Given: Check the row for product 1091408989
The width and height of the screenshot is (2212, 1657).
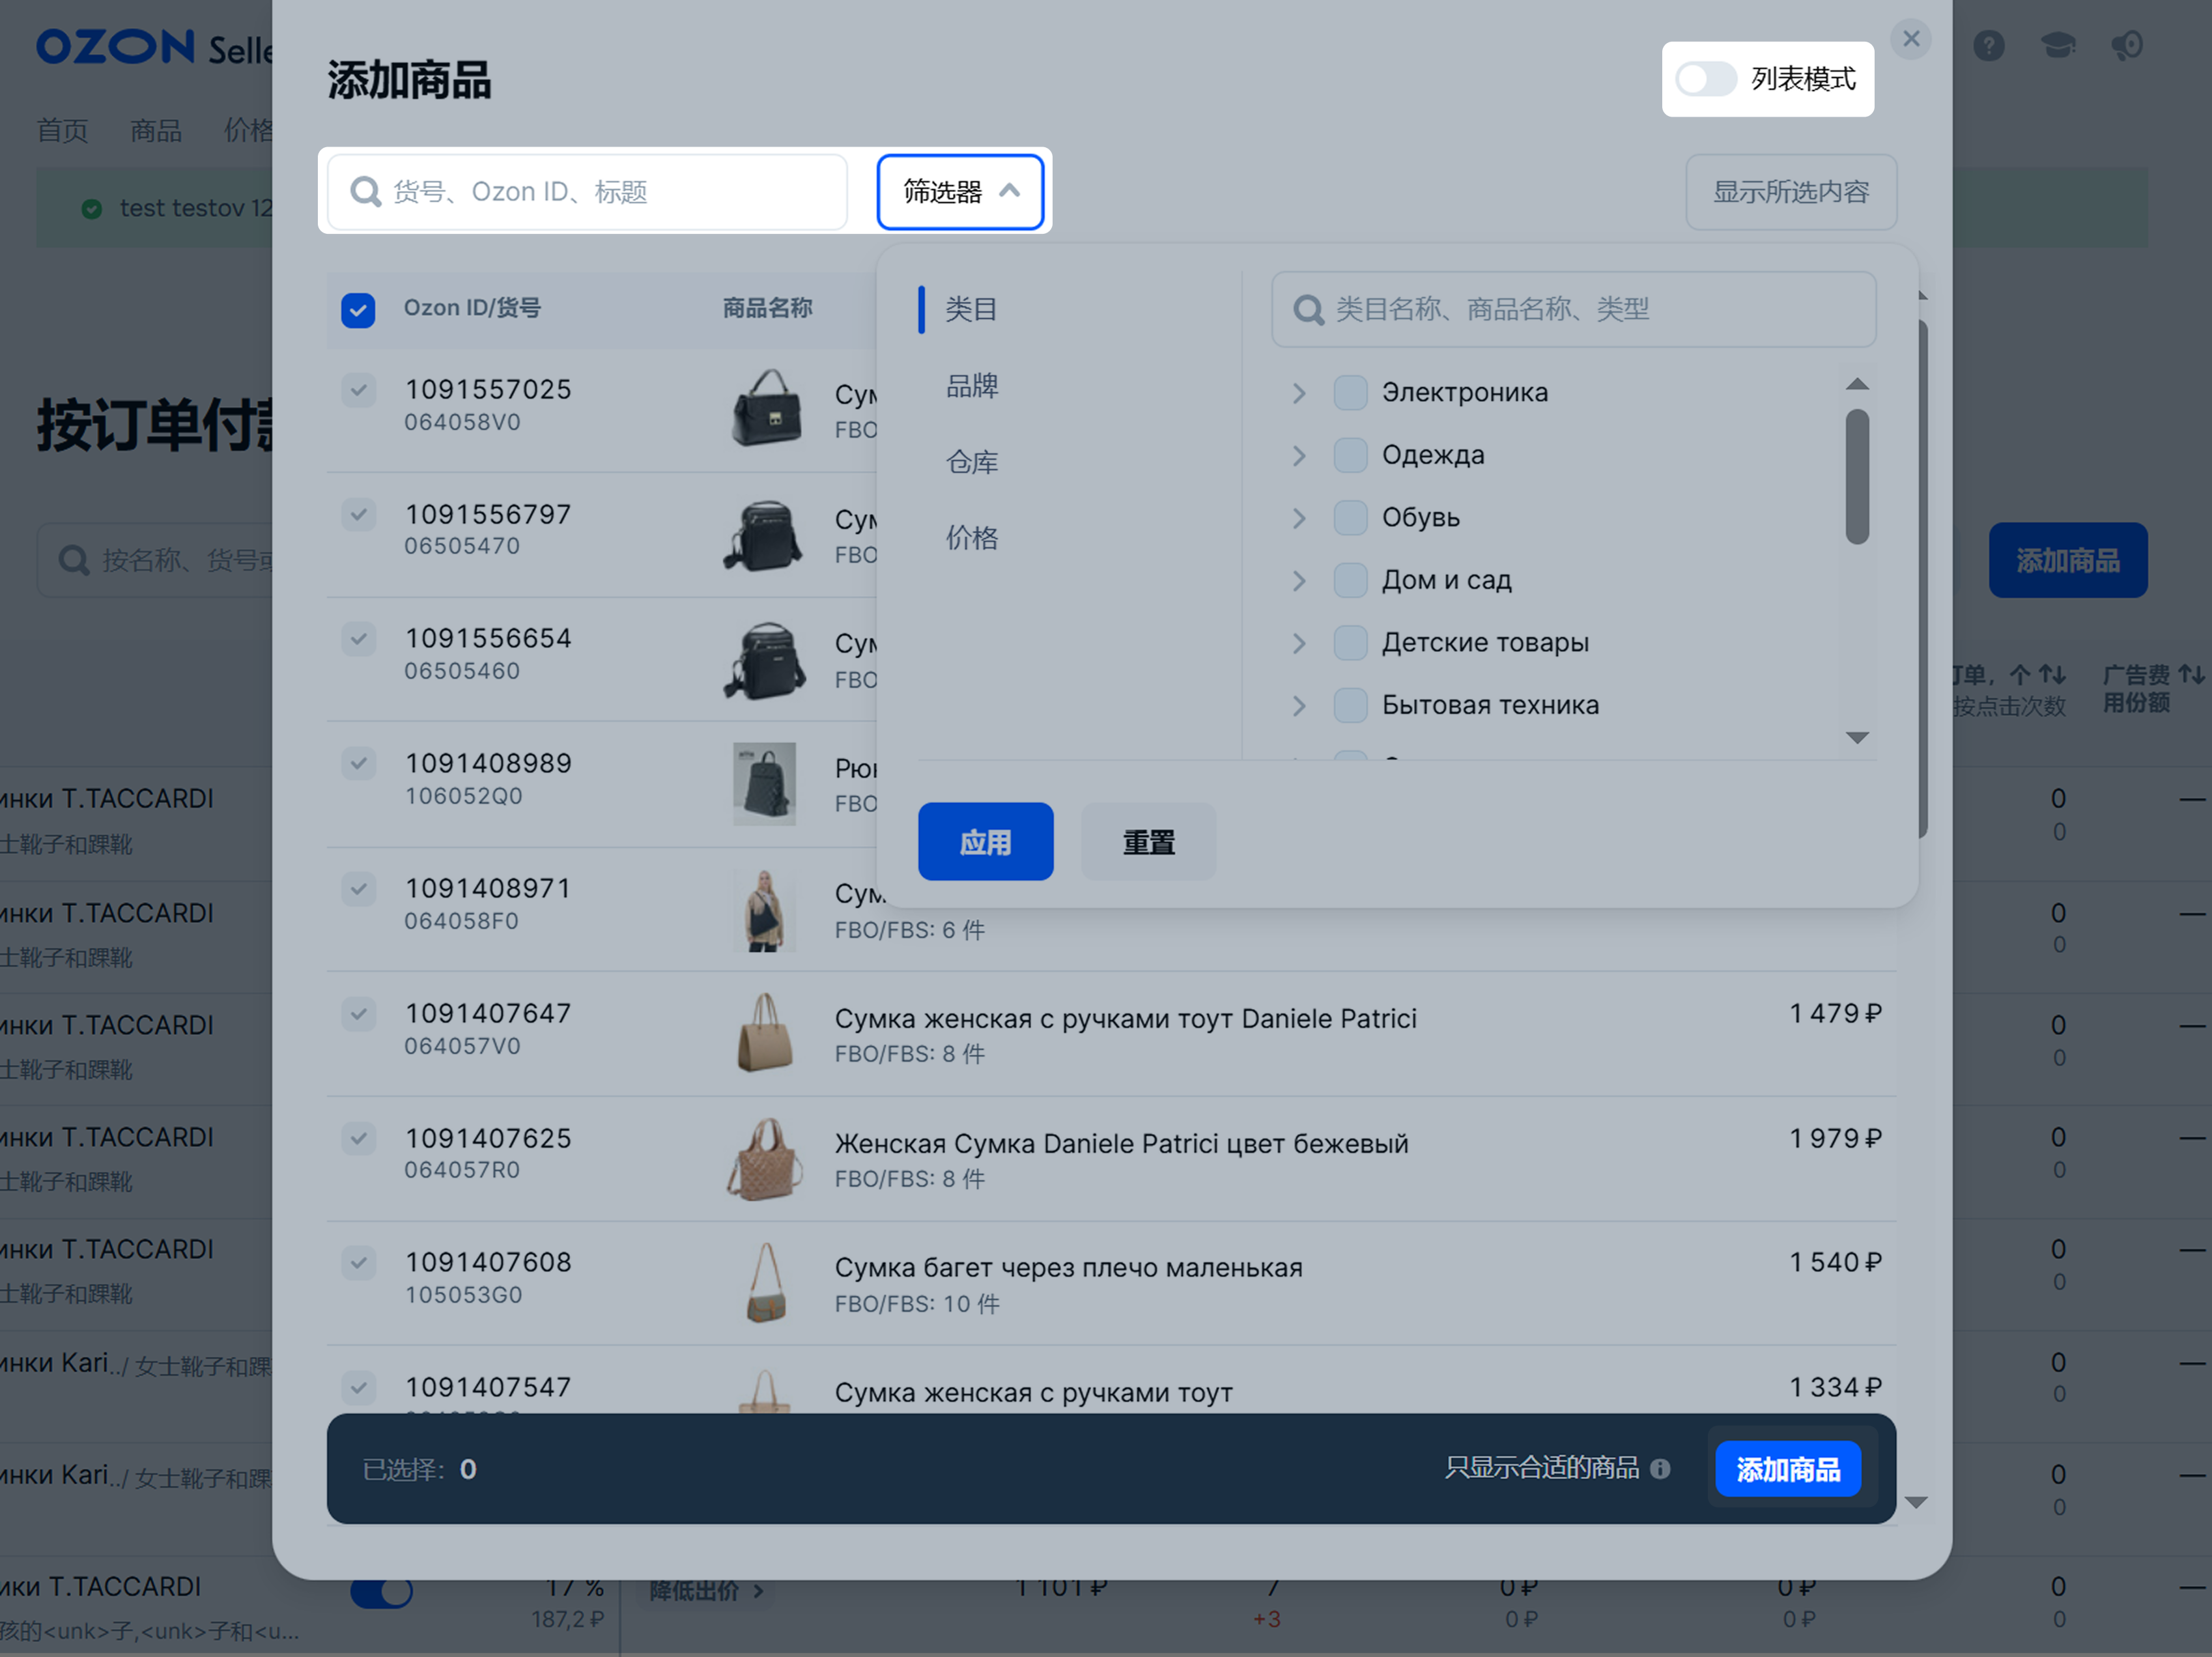Looking at the screenshot, I should coord(358,763).
